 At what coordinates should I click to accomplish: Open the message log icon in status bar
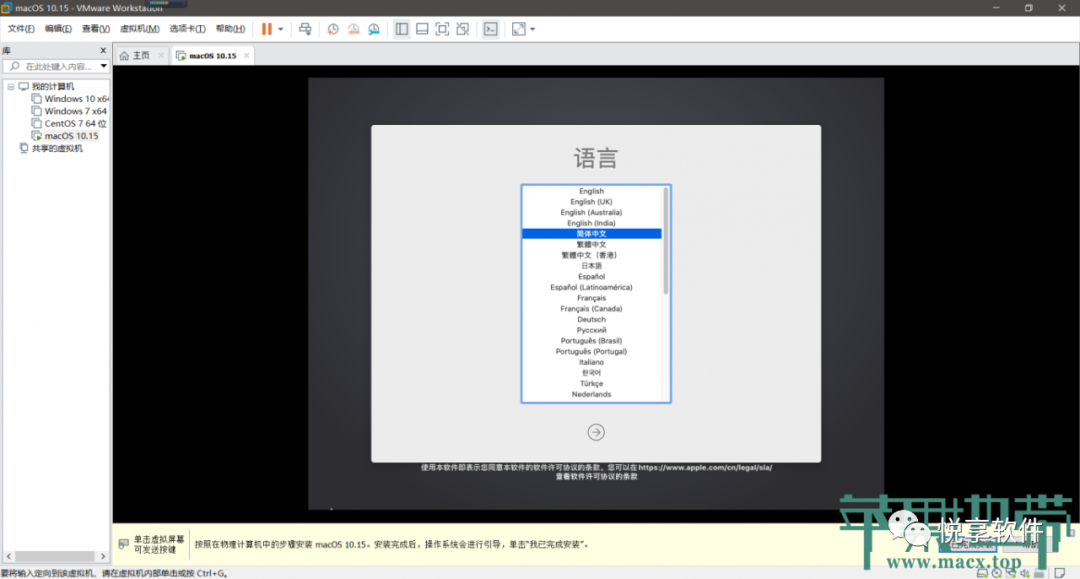point(1060,573)
